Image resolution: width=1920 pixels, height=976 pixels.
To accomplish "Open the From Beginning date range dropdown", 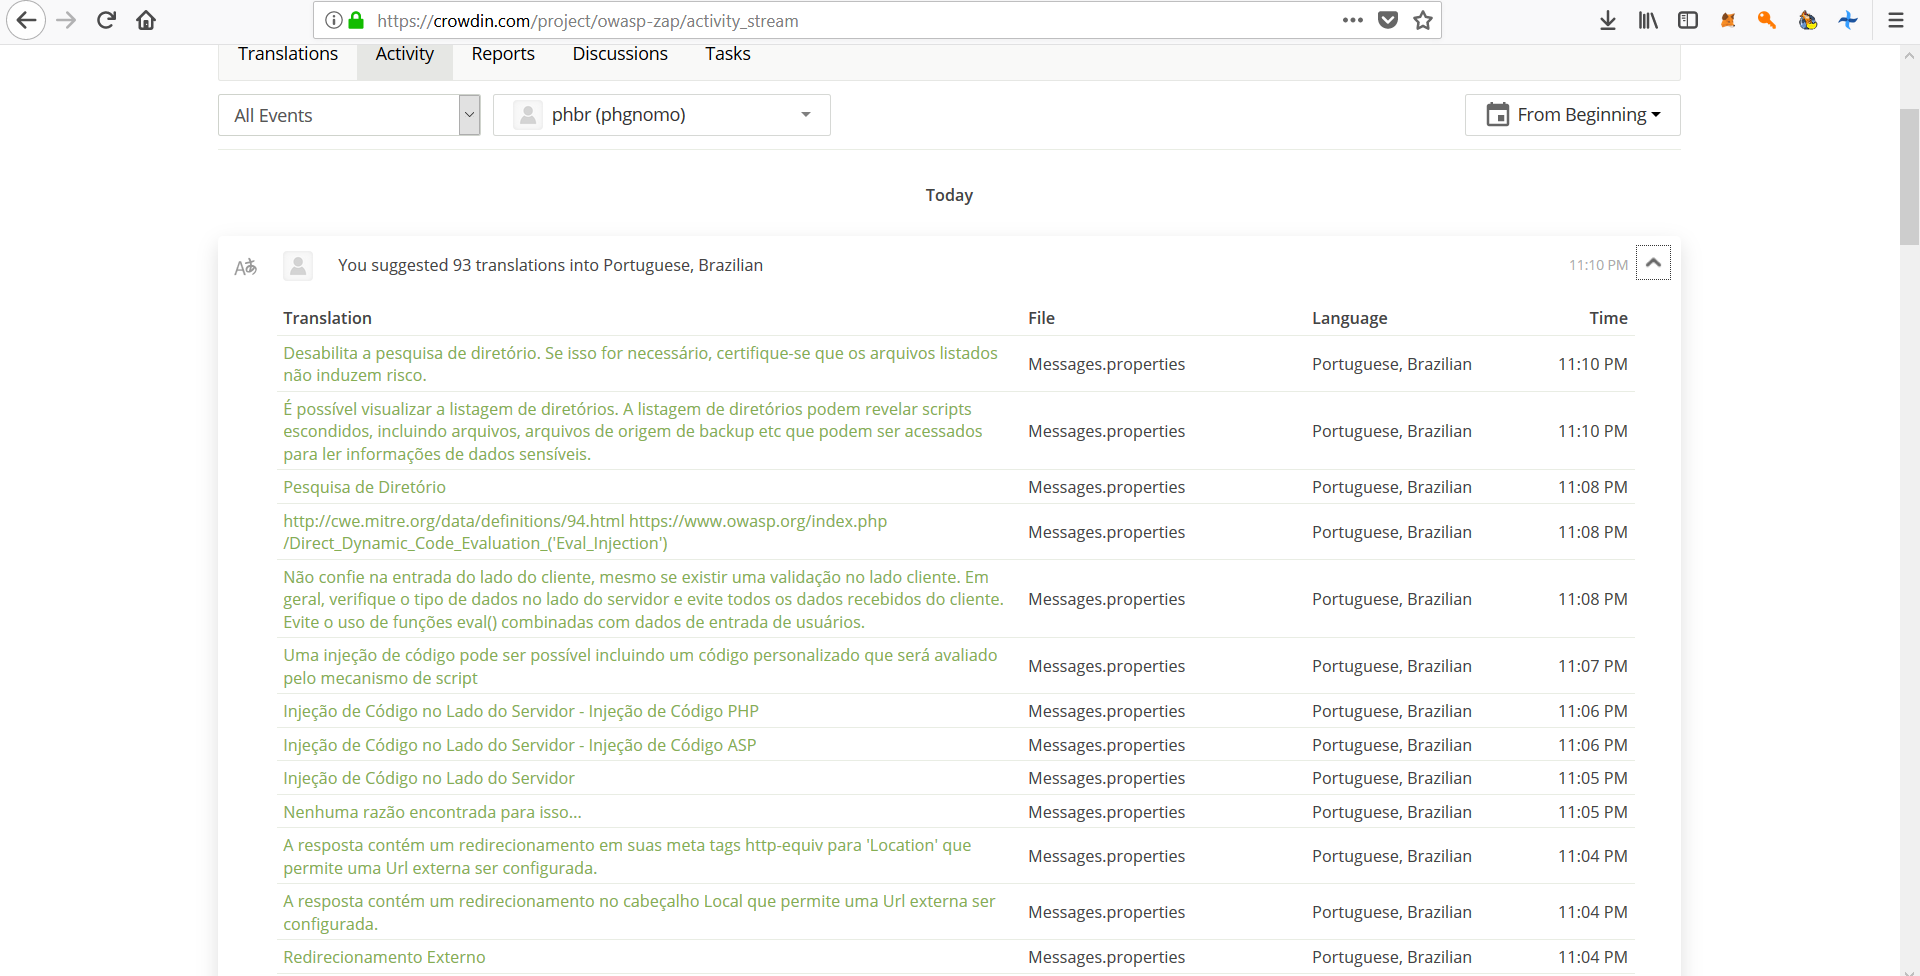I will click(x=1572, y=115).
